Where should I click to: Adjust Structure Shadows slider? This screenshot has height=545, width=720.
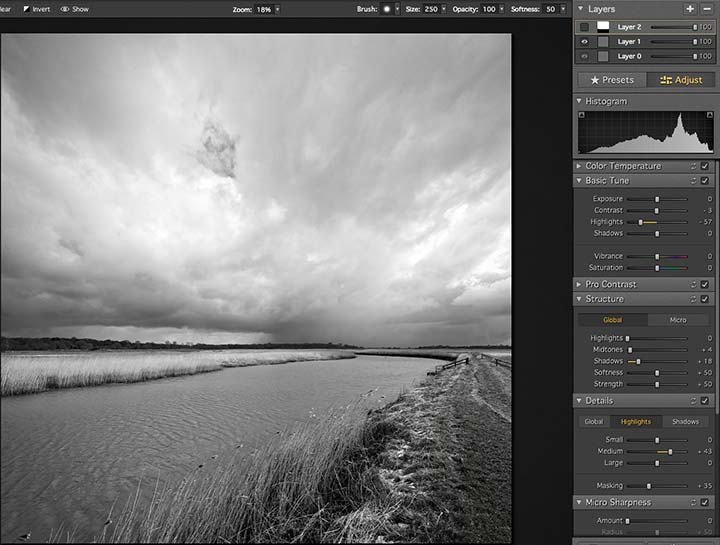pos(657,362)
